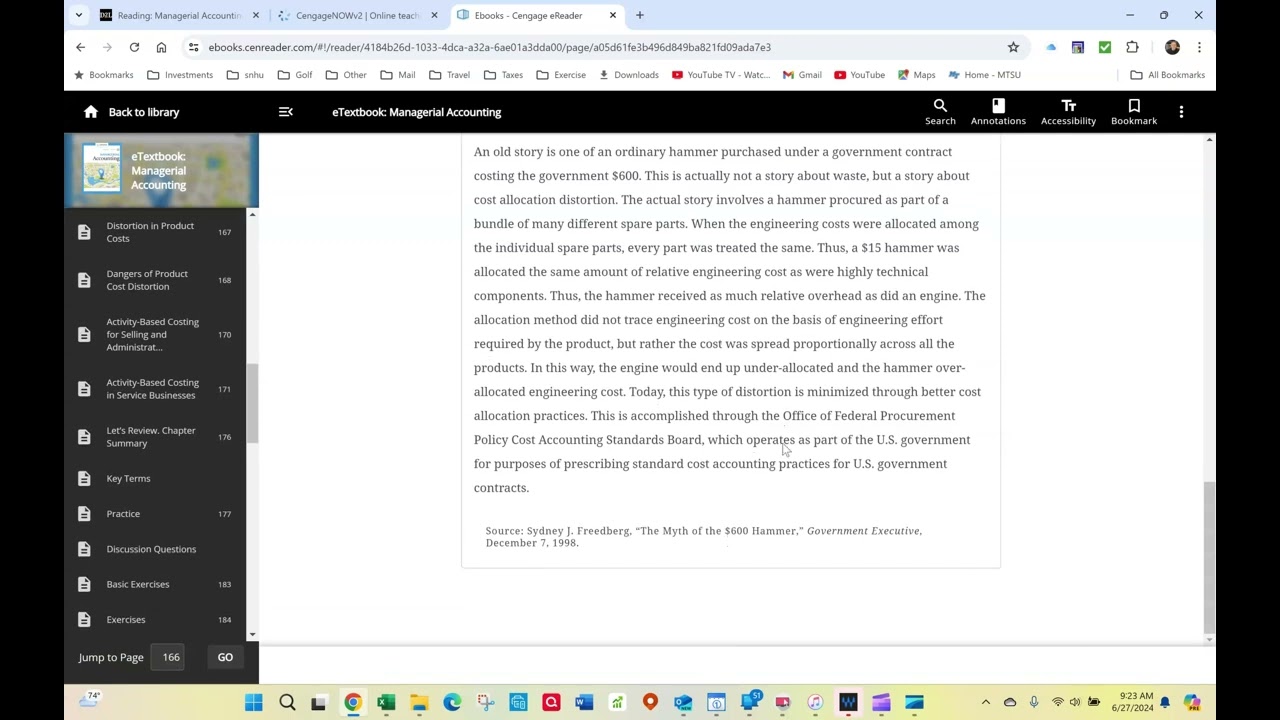This screenshot has height=720, width=1280.
Task: Open the Golf bookmarks folder
Action: click(295, 75)
